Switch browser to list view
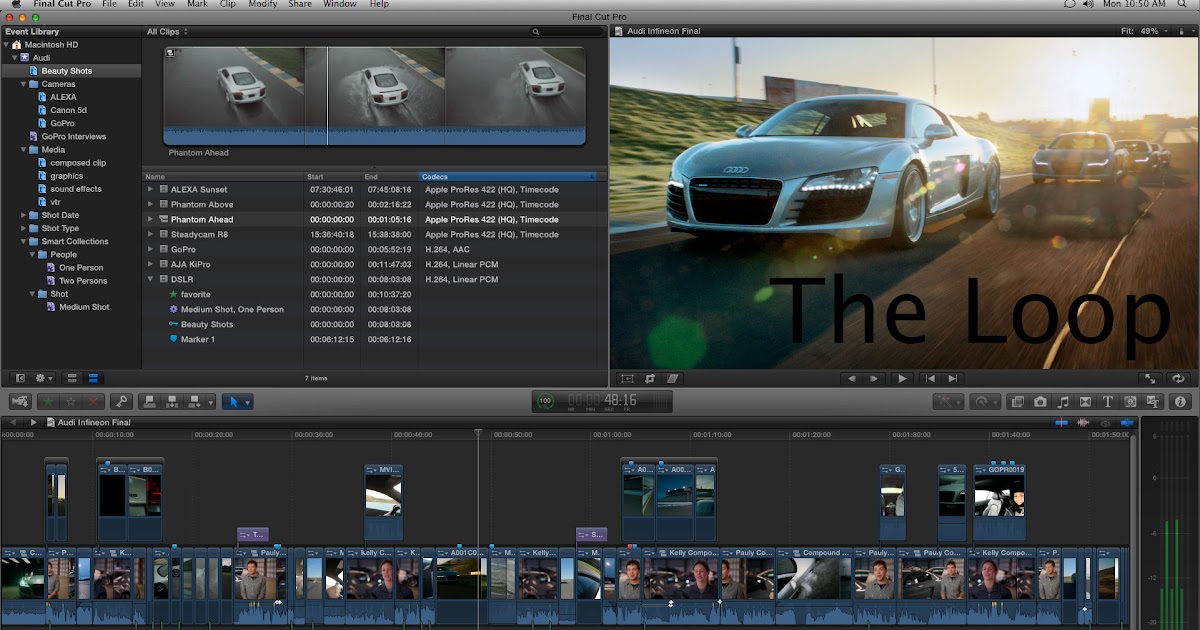The height and width of the screenshot is (630, 1200). tap(94, 378)
